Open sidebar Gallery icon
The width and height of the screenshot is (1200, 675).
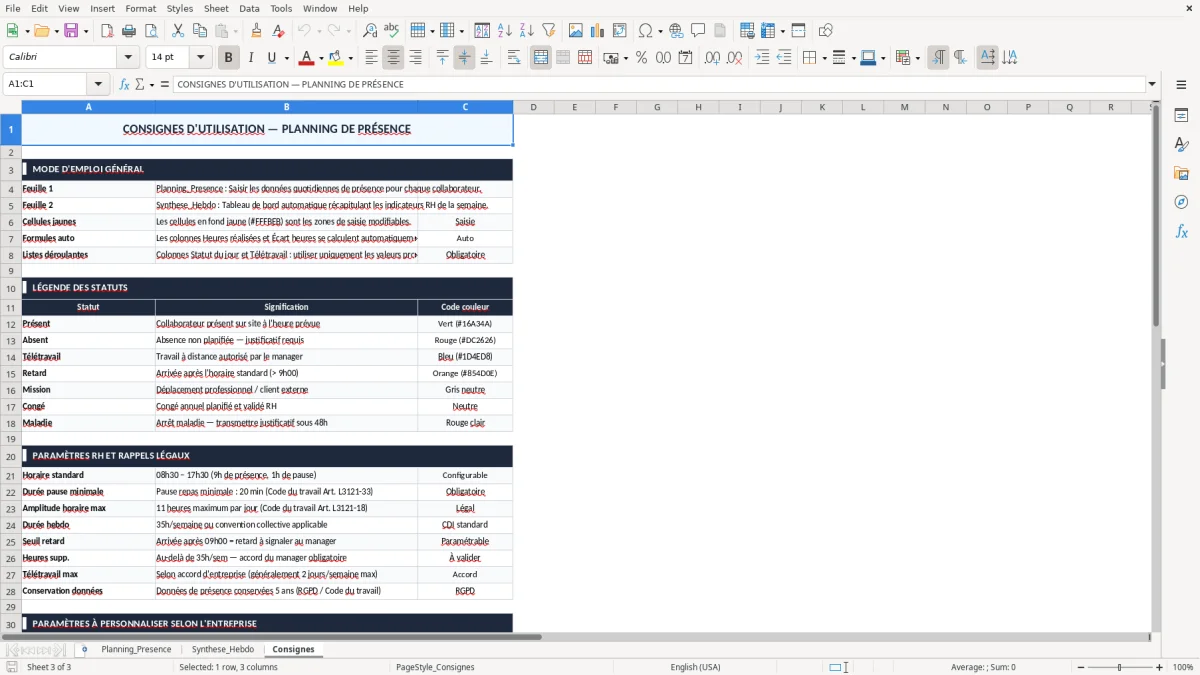1181,173
